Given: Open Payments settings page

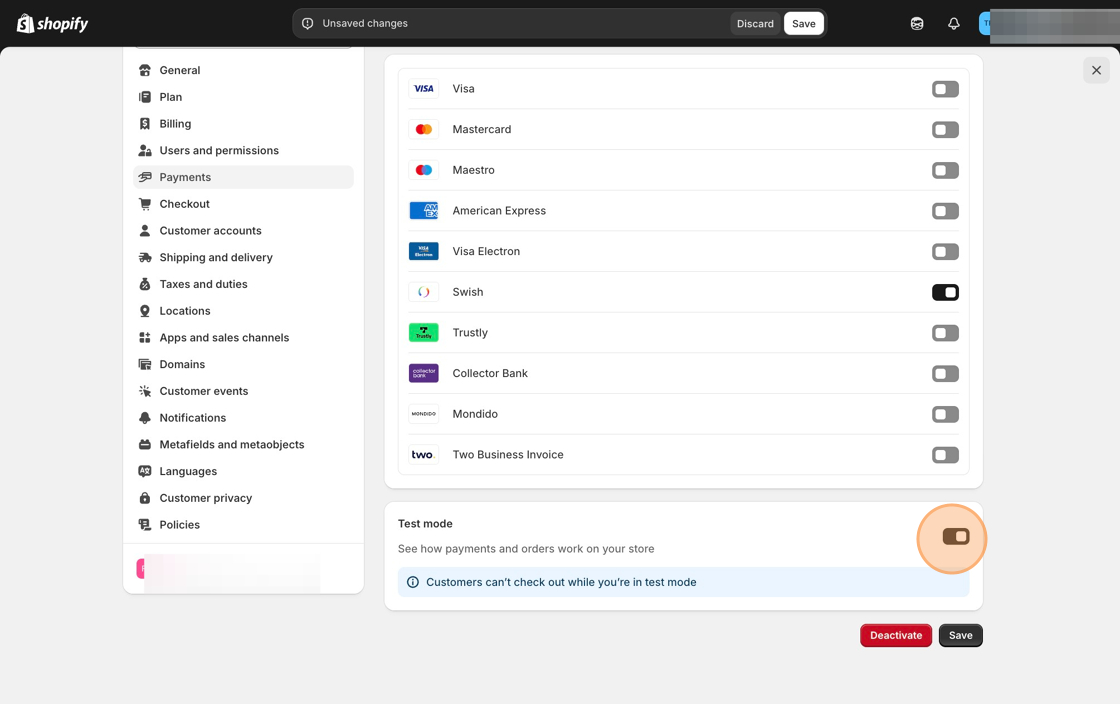Looking at the screenshot, I should [x=244, y=177].
